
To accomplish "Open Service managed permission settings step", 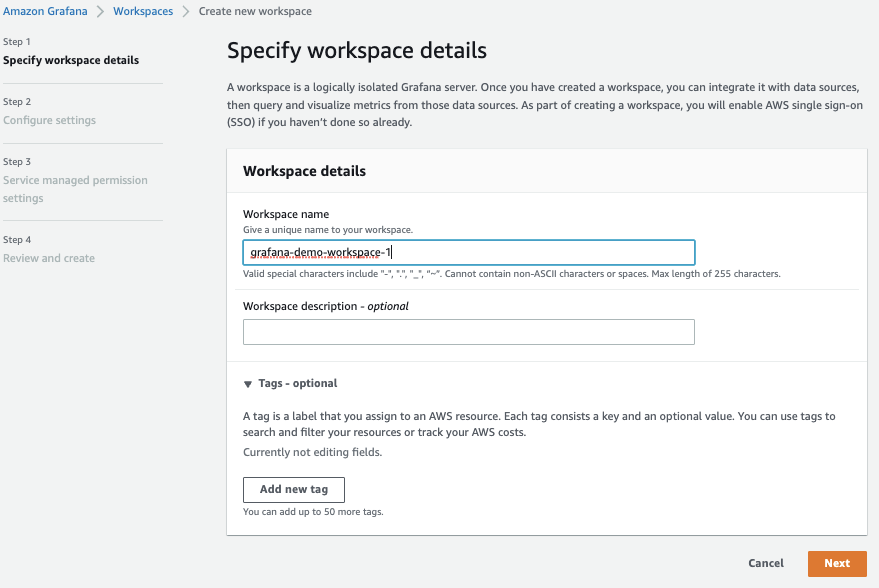I will click(75, 189).
